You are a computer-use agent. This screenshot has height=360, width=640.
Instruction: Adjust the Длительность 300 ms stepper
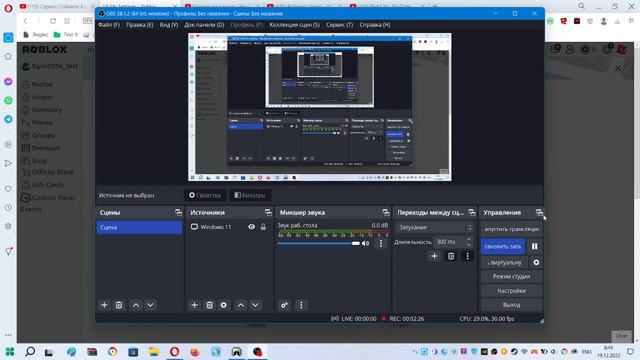[469, 242]
